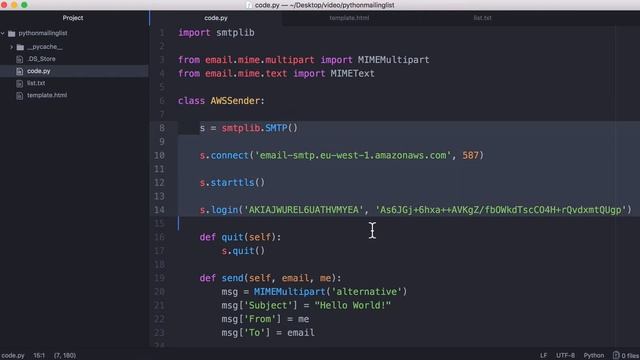Click the document icon in window title
Viewport: 640px width, 360px height.
click(x=249, y=5)
